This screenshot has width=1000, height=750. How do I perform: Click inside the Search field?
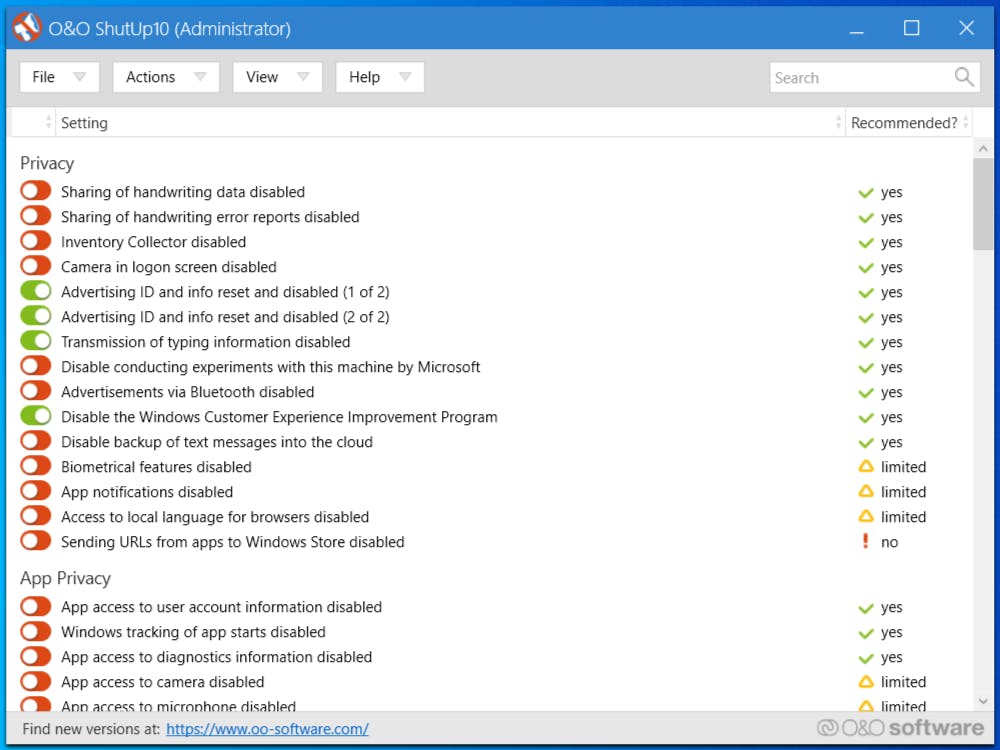(x=860, y=77)
